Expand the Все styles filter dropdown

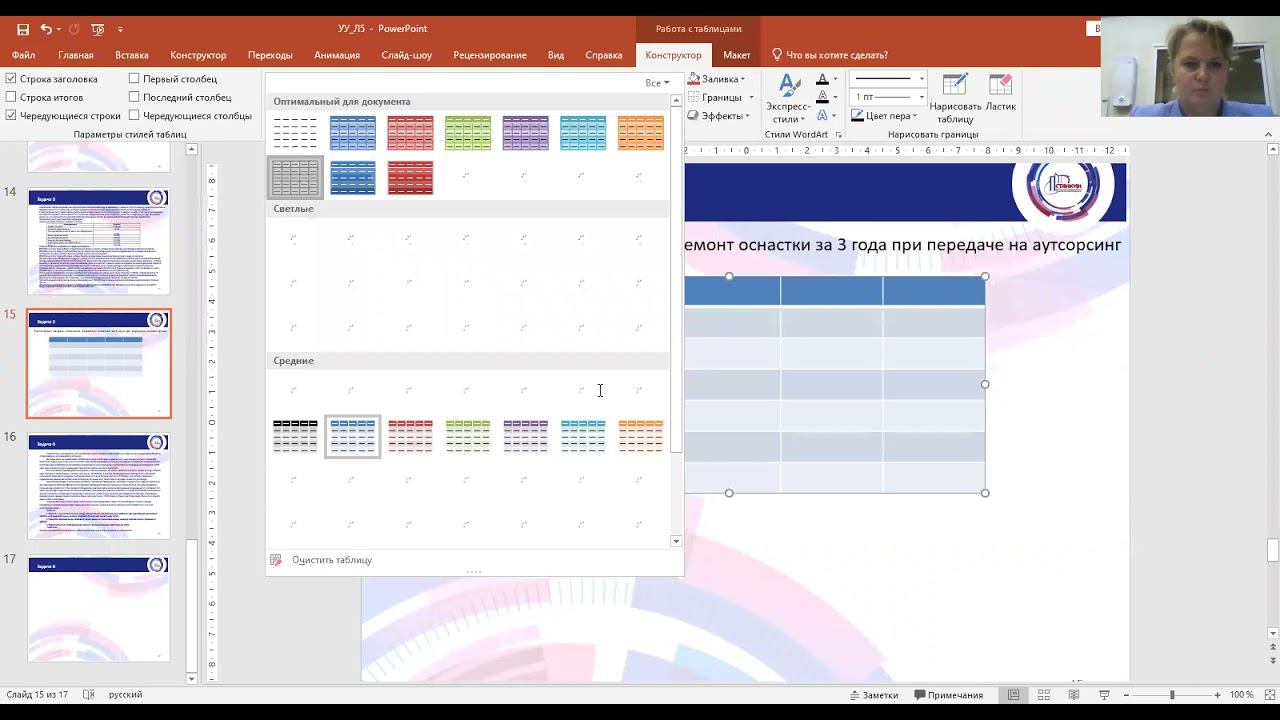pyautogui.click(x=657, y=83)
